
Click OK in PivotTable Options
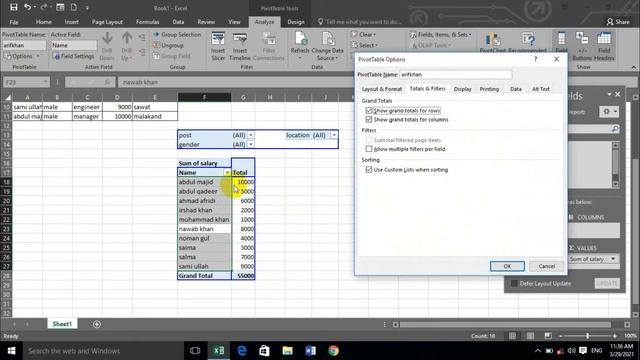(507, 266)
